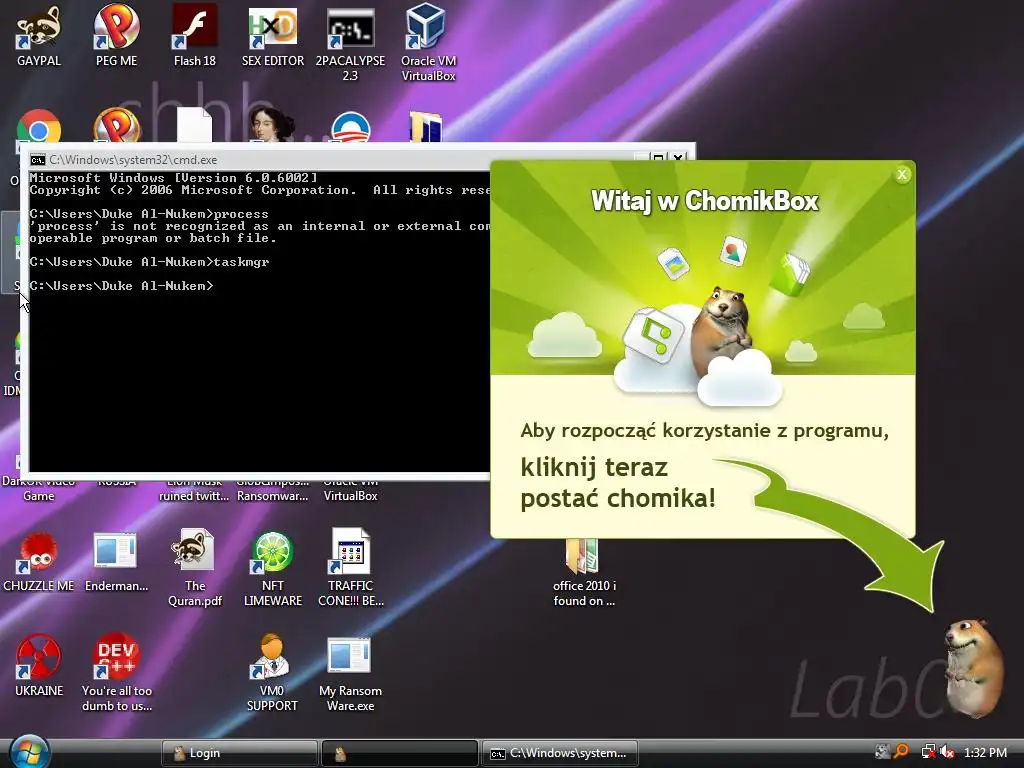The image size is (1024, 768).
Task: Open The Quran.pdf desktop file
Action: [195, 568]
